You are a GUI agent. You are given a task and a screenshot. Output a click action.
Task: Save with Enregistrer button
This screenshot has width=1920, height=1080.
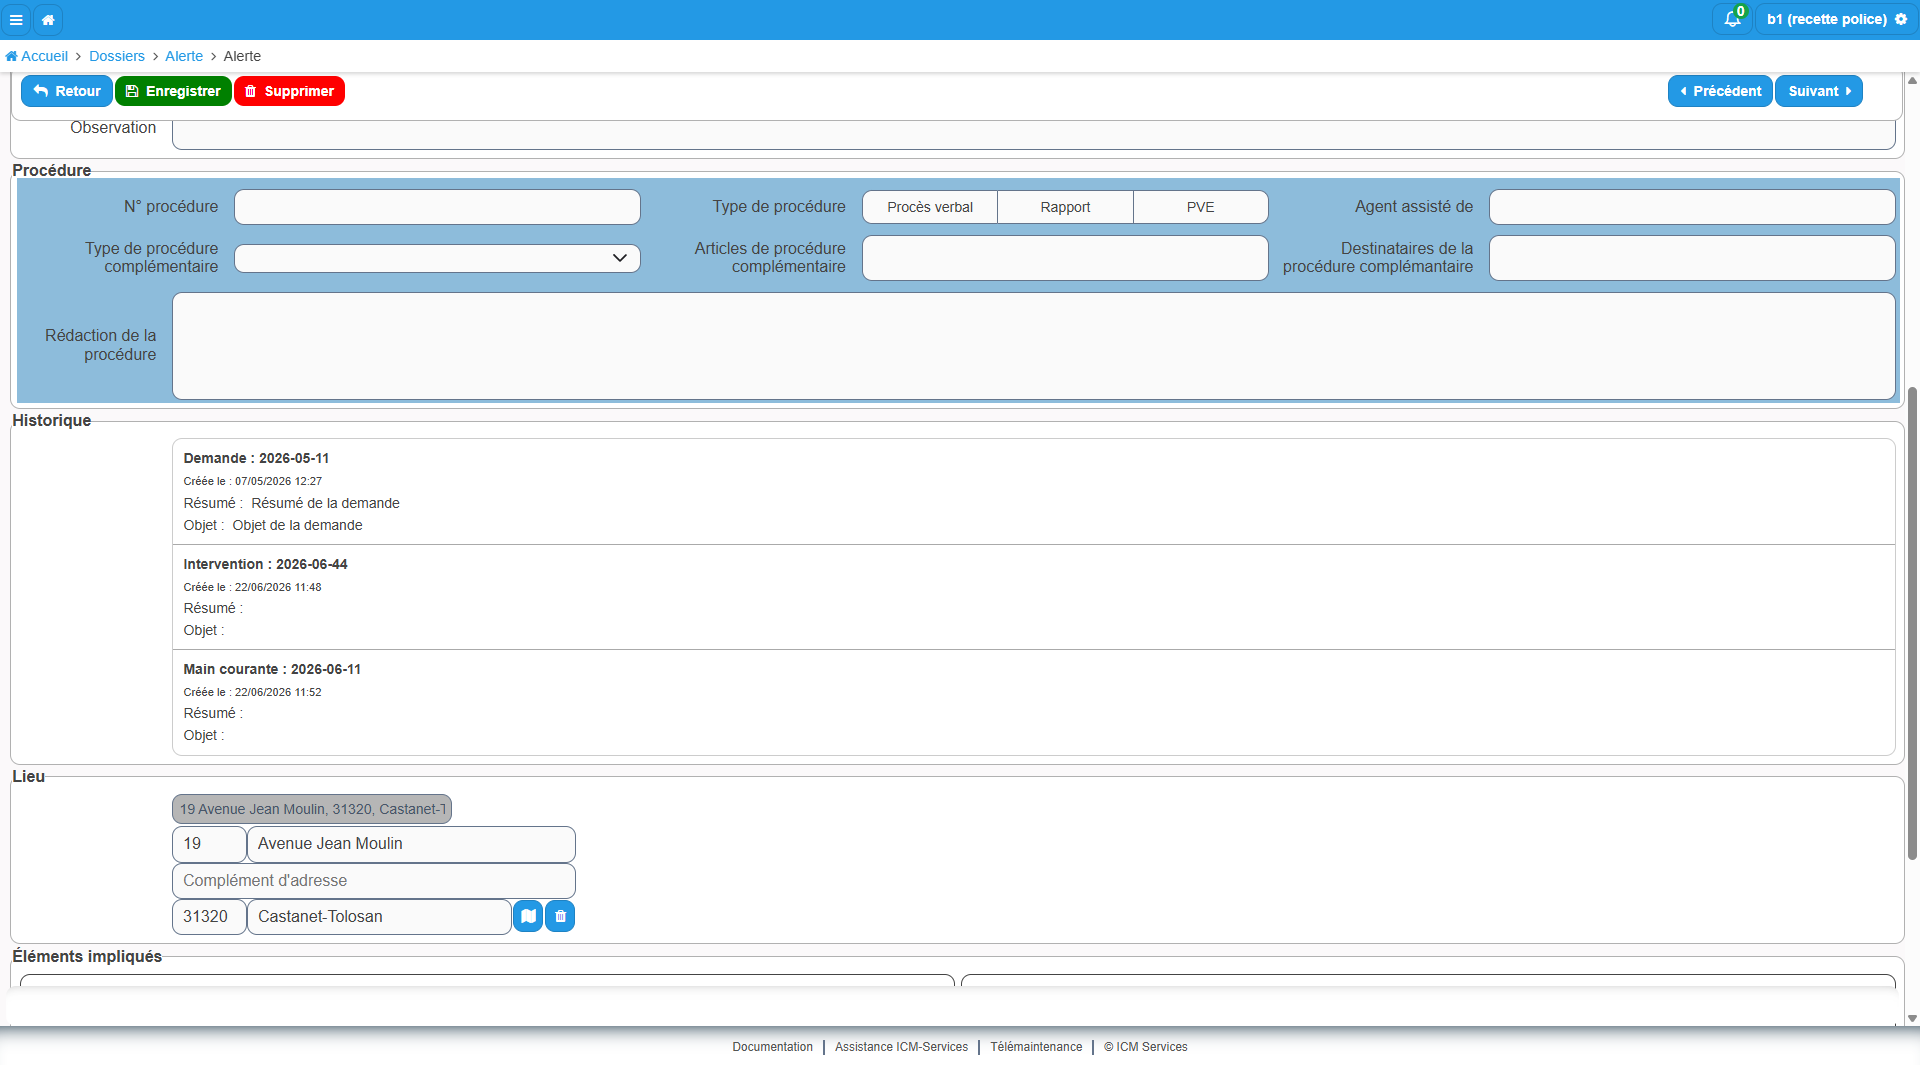[173, 91]
